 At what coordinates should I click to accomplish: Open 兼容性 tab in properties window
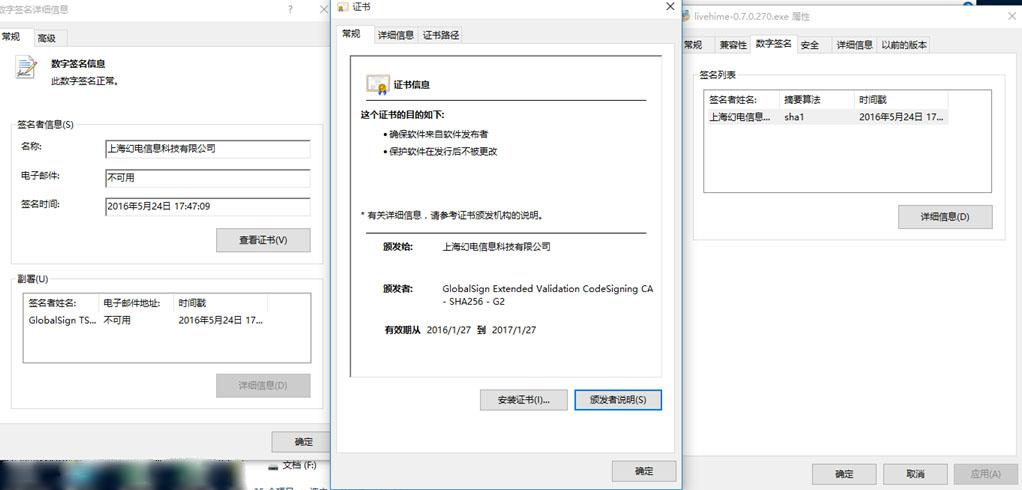tap(733, 45)
